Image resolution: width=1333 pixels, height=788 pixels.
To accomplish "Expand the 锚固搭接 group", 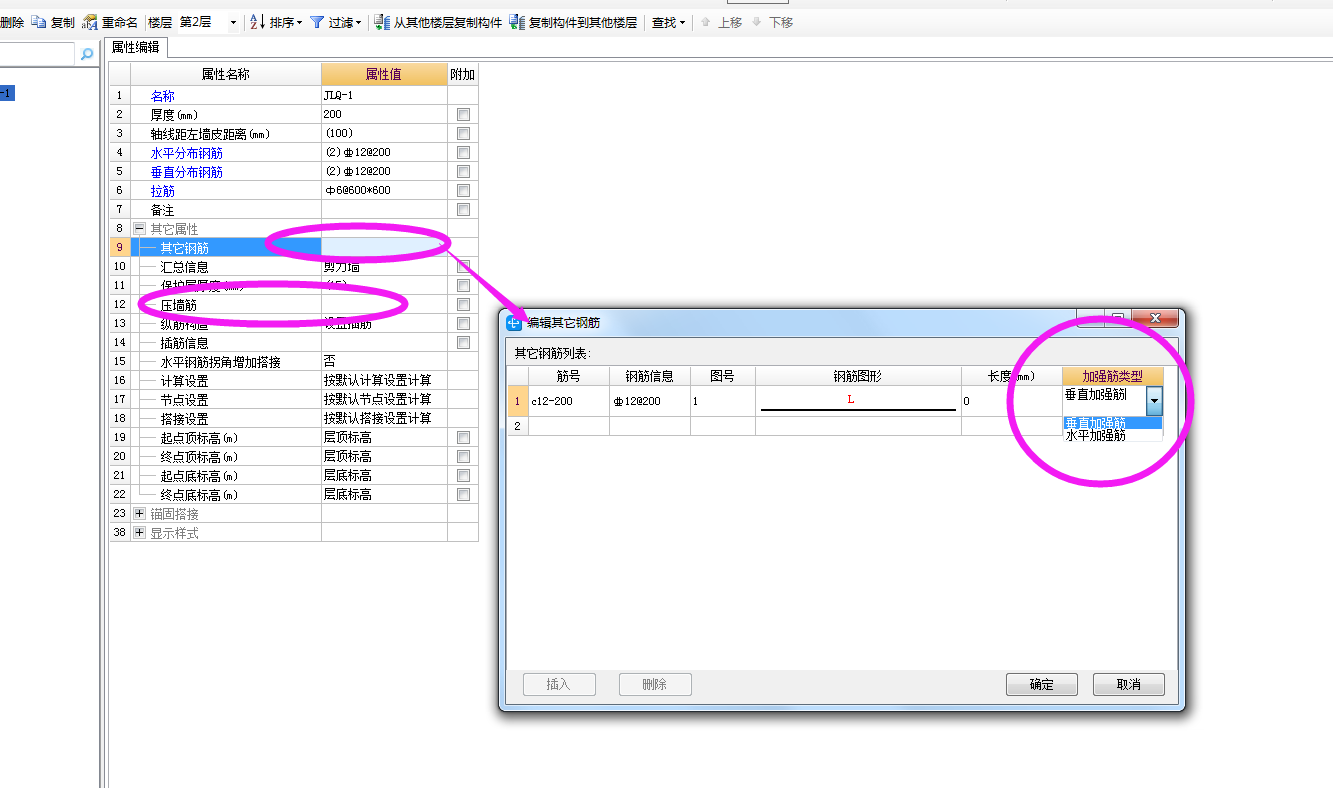I will (x=139, y=514).
